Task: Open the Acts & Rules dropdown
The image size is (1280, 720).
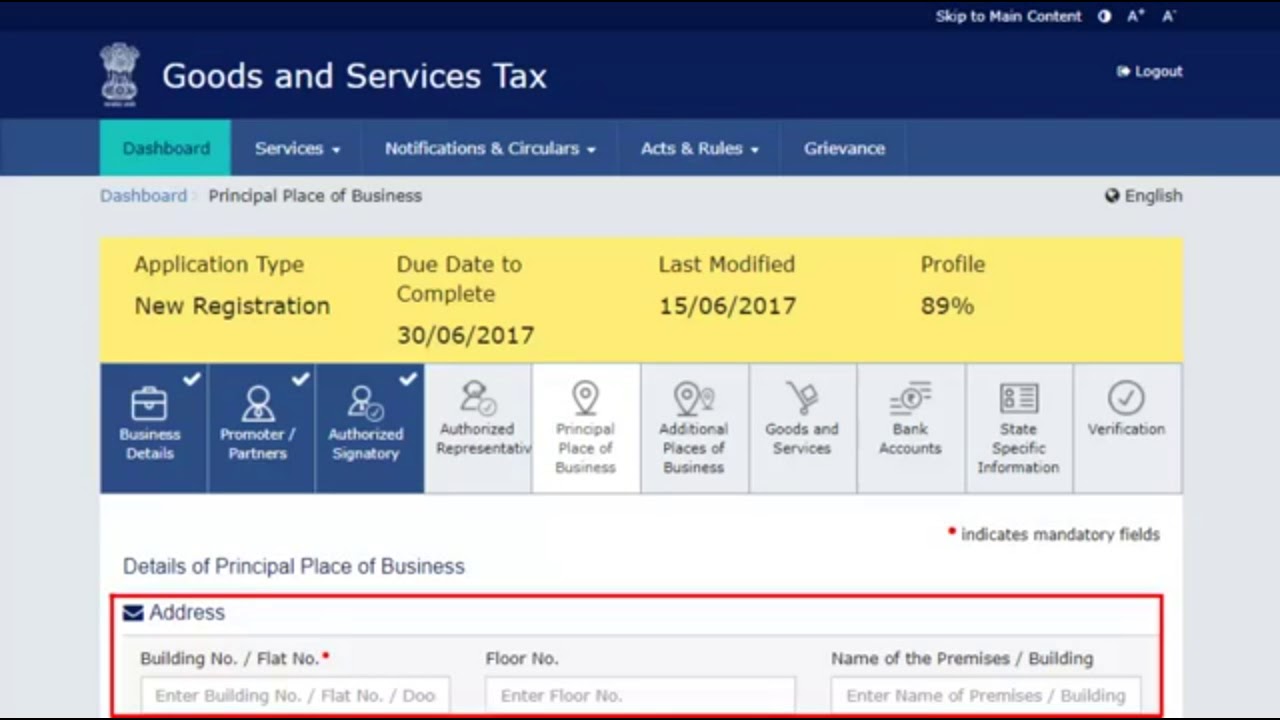Action: coord(699,148)
